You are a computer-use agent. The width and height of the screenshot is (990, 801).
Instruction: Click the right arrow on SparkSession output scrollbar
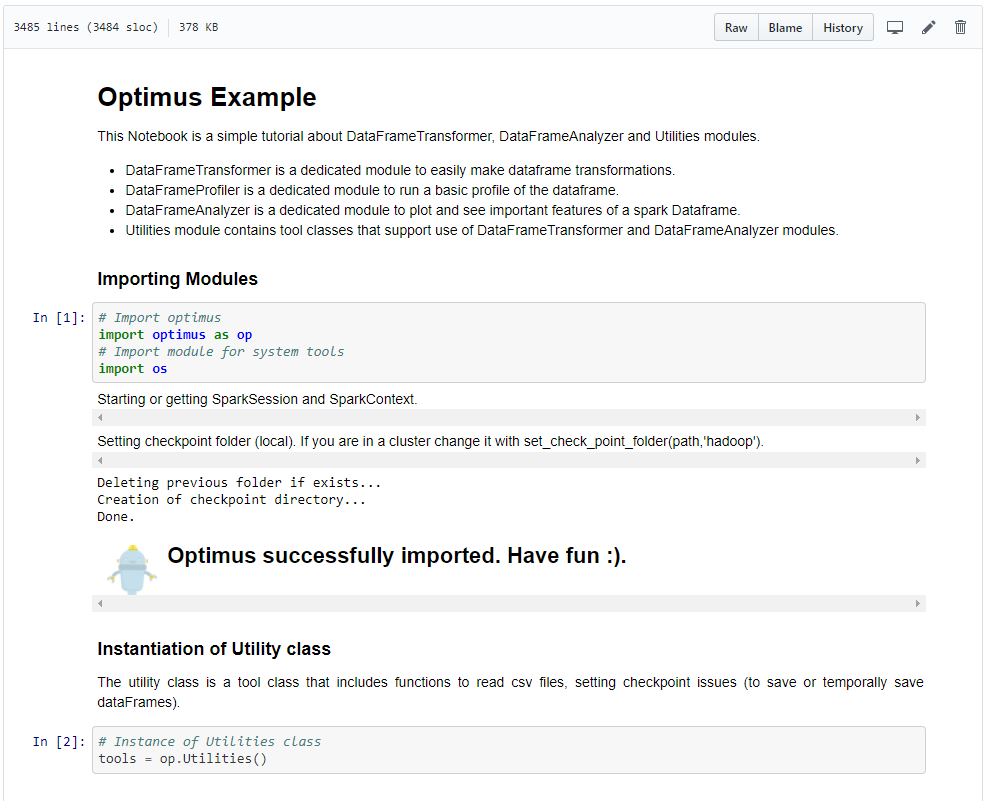(918, 417)
